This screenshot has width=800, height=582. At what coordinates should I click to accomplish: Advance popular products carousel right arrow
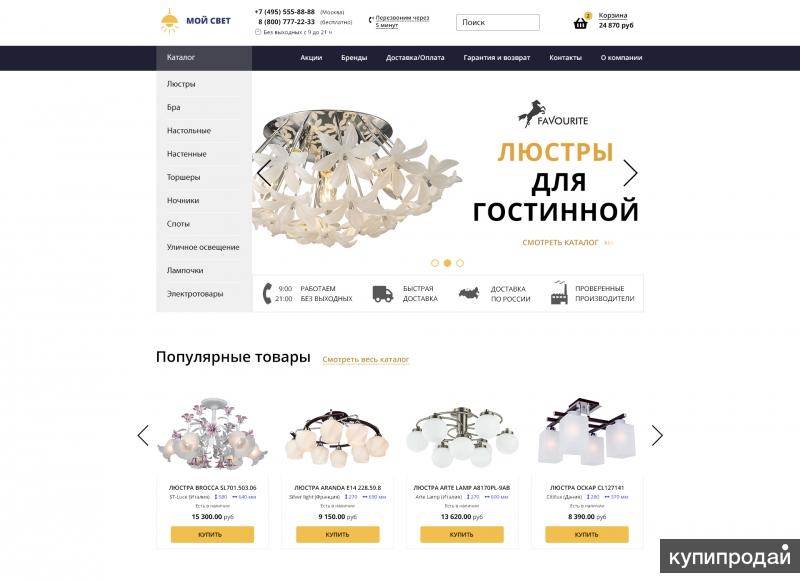[657, 436]
